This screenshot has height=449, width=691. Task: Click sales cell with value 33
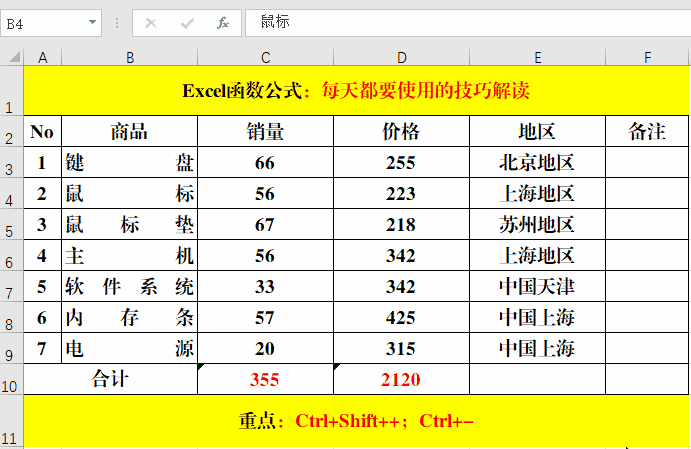[266, 286]
